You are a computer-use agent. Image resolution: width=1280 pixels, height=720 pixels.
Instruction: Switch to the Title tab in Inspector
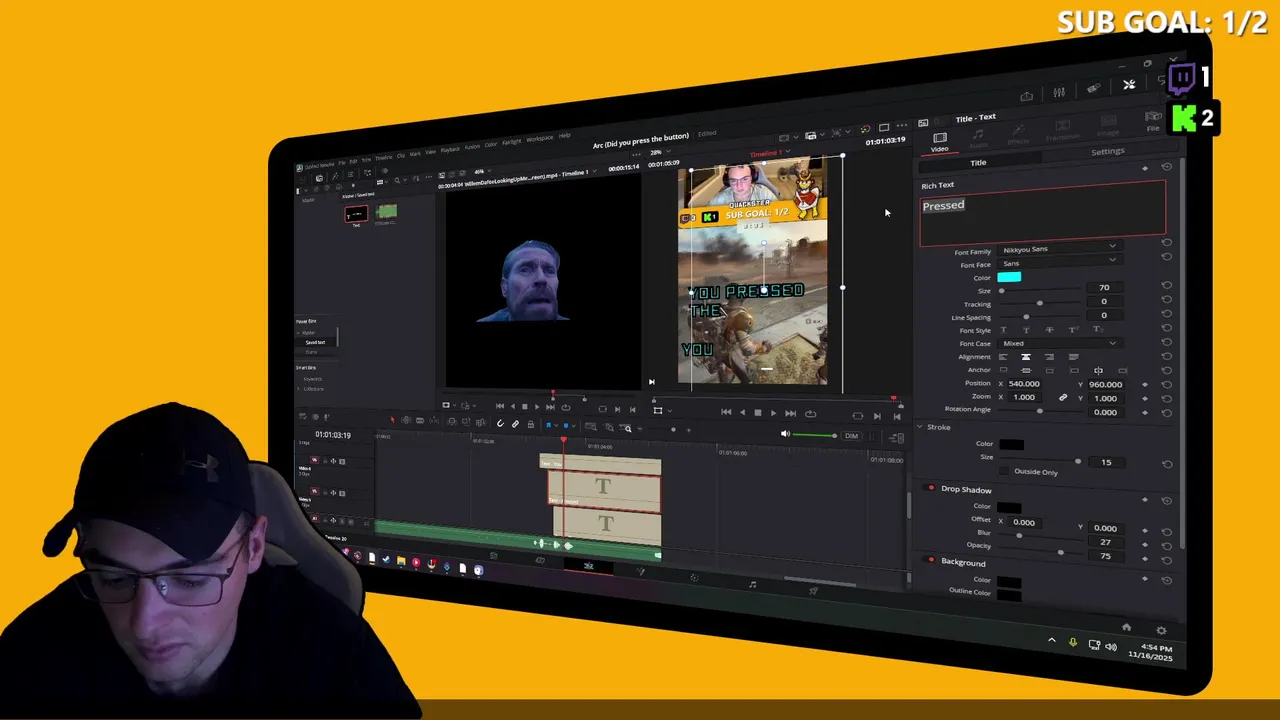978,162
